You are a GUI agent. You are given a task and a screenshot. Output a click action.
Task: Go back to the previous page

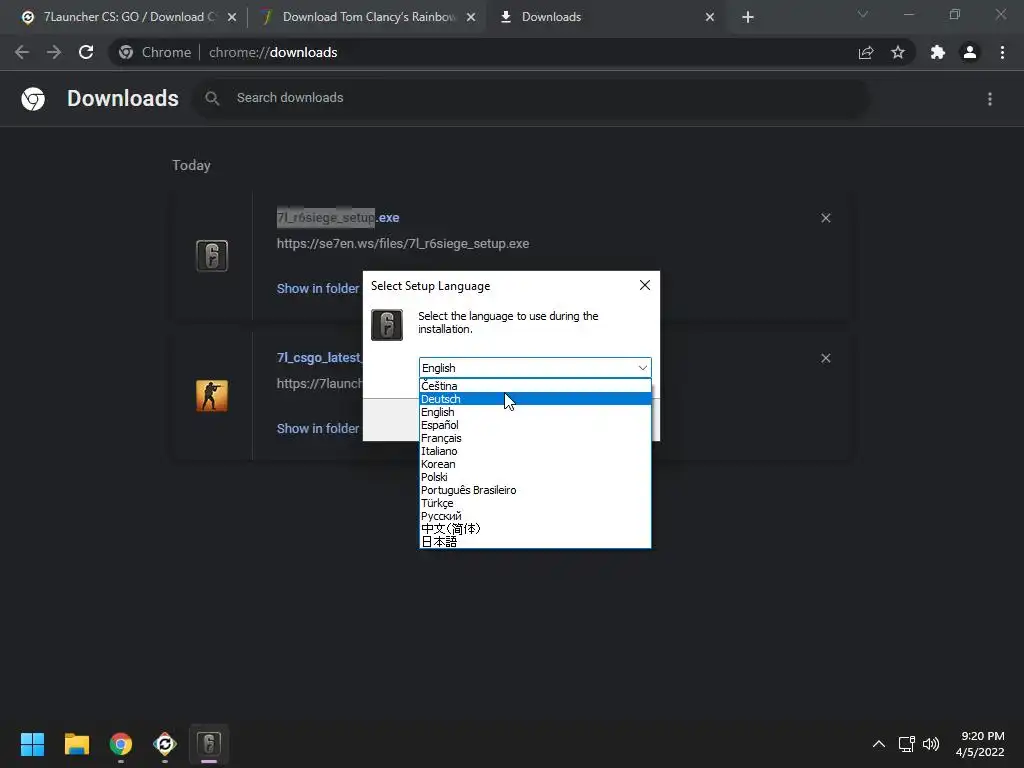tap(22, 52)
